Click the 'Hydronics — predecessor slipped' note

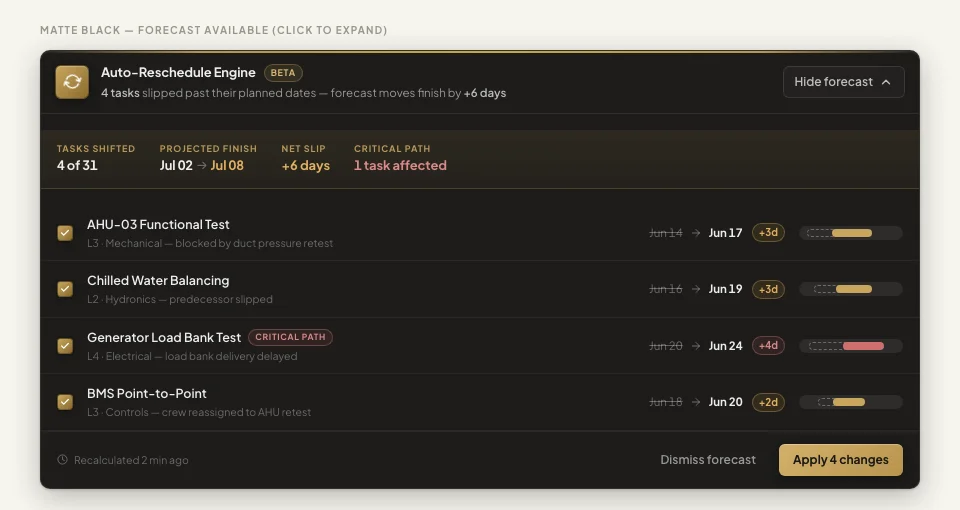point(189,299)
